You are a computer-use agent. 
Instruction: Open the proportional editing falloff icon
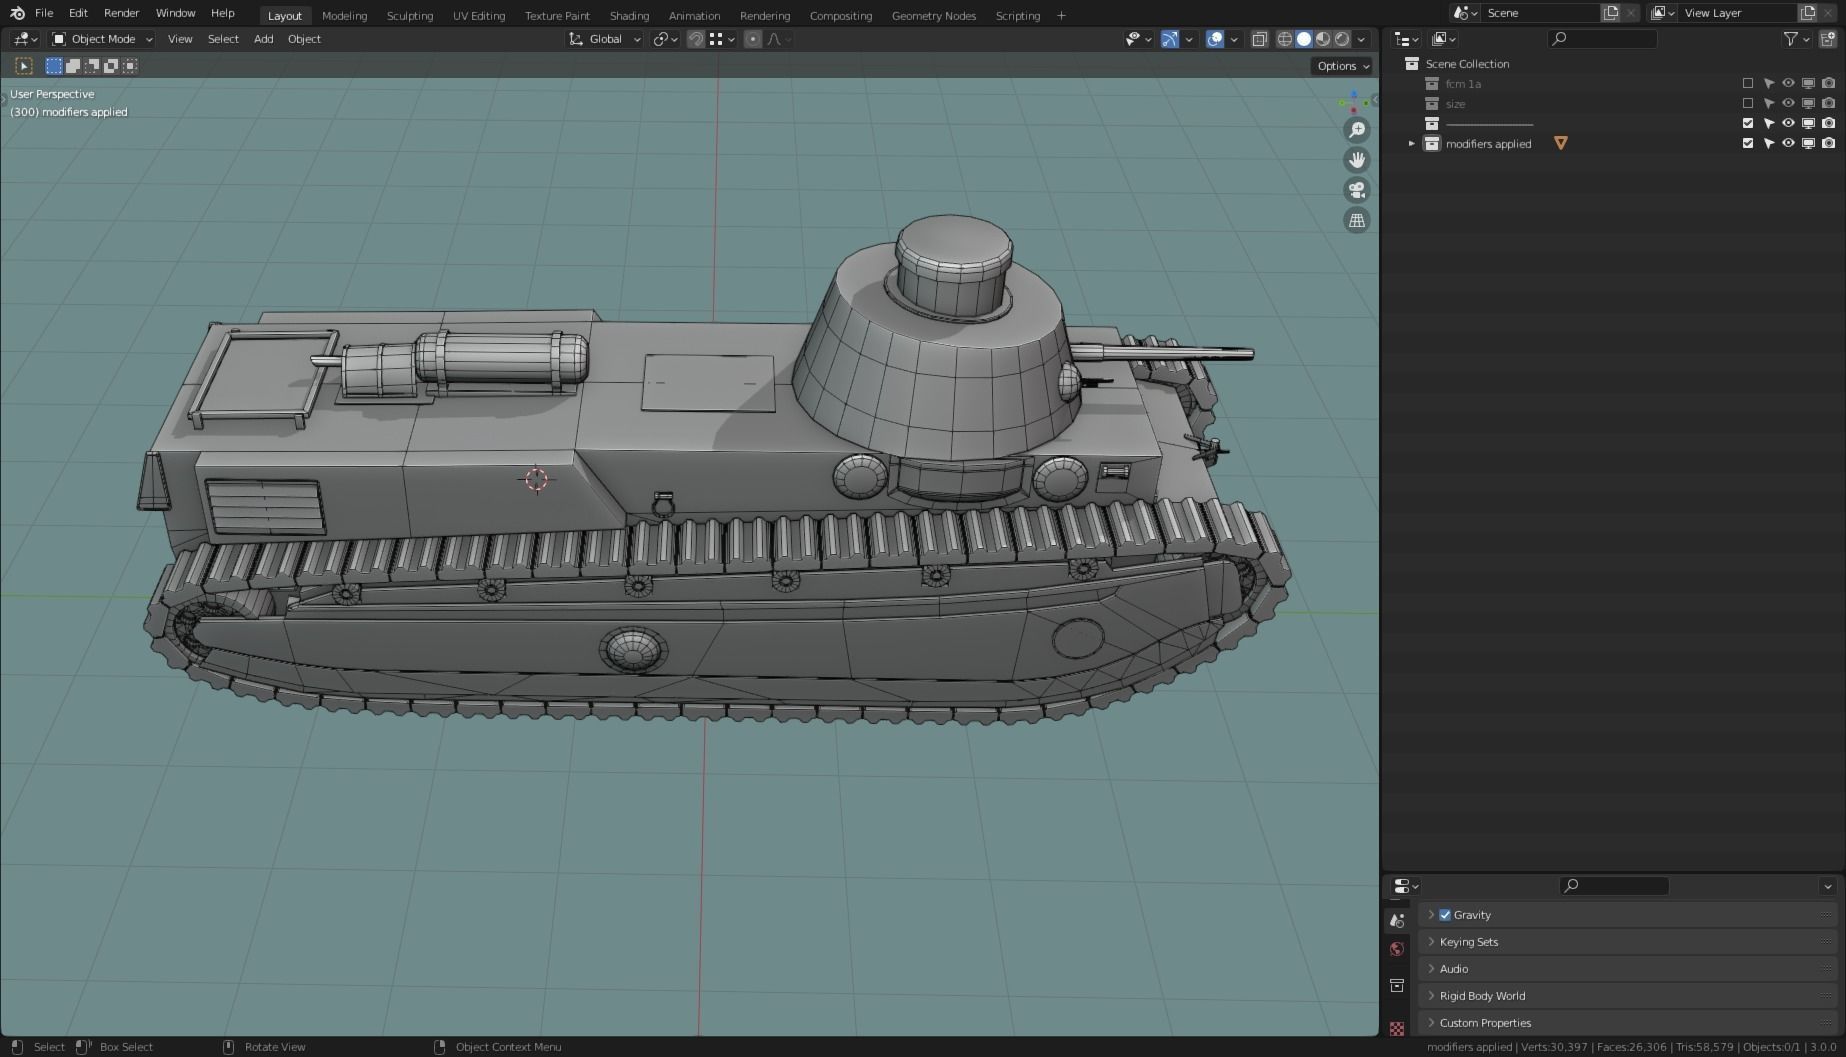[x=773, y=38]
